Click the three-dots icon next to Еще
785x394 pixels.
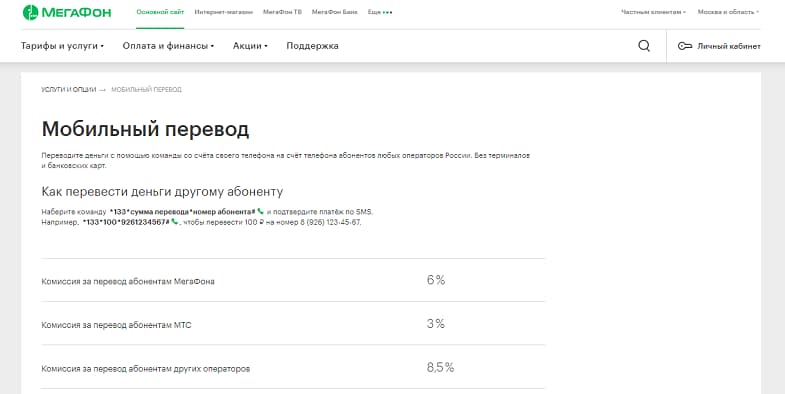click(387, 12)
